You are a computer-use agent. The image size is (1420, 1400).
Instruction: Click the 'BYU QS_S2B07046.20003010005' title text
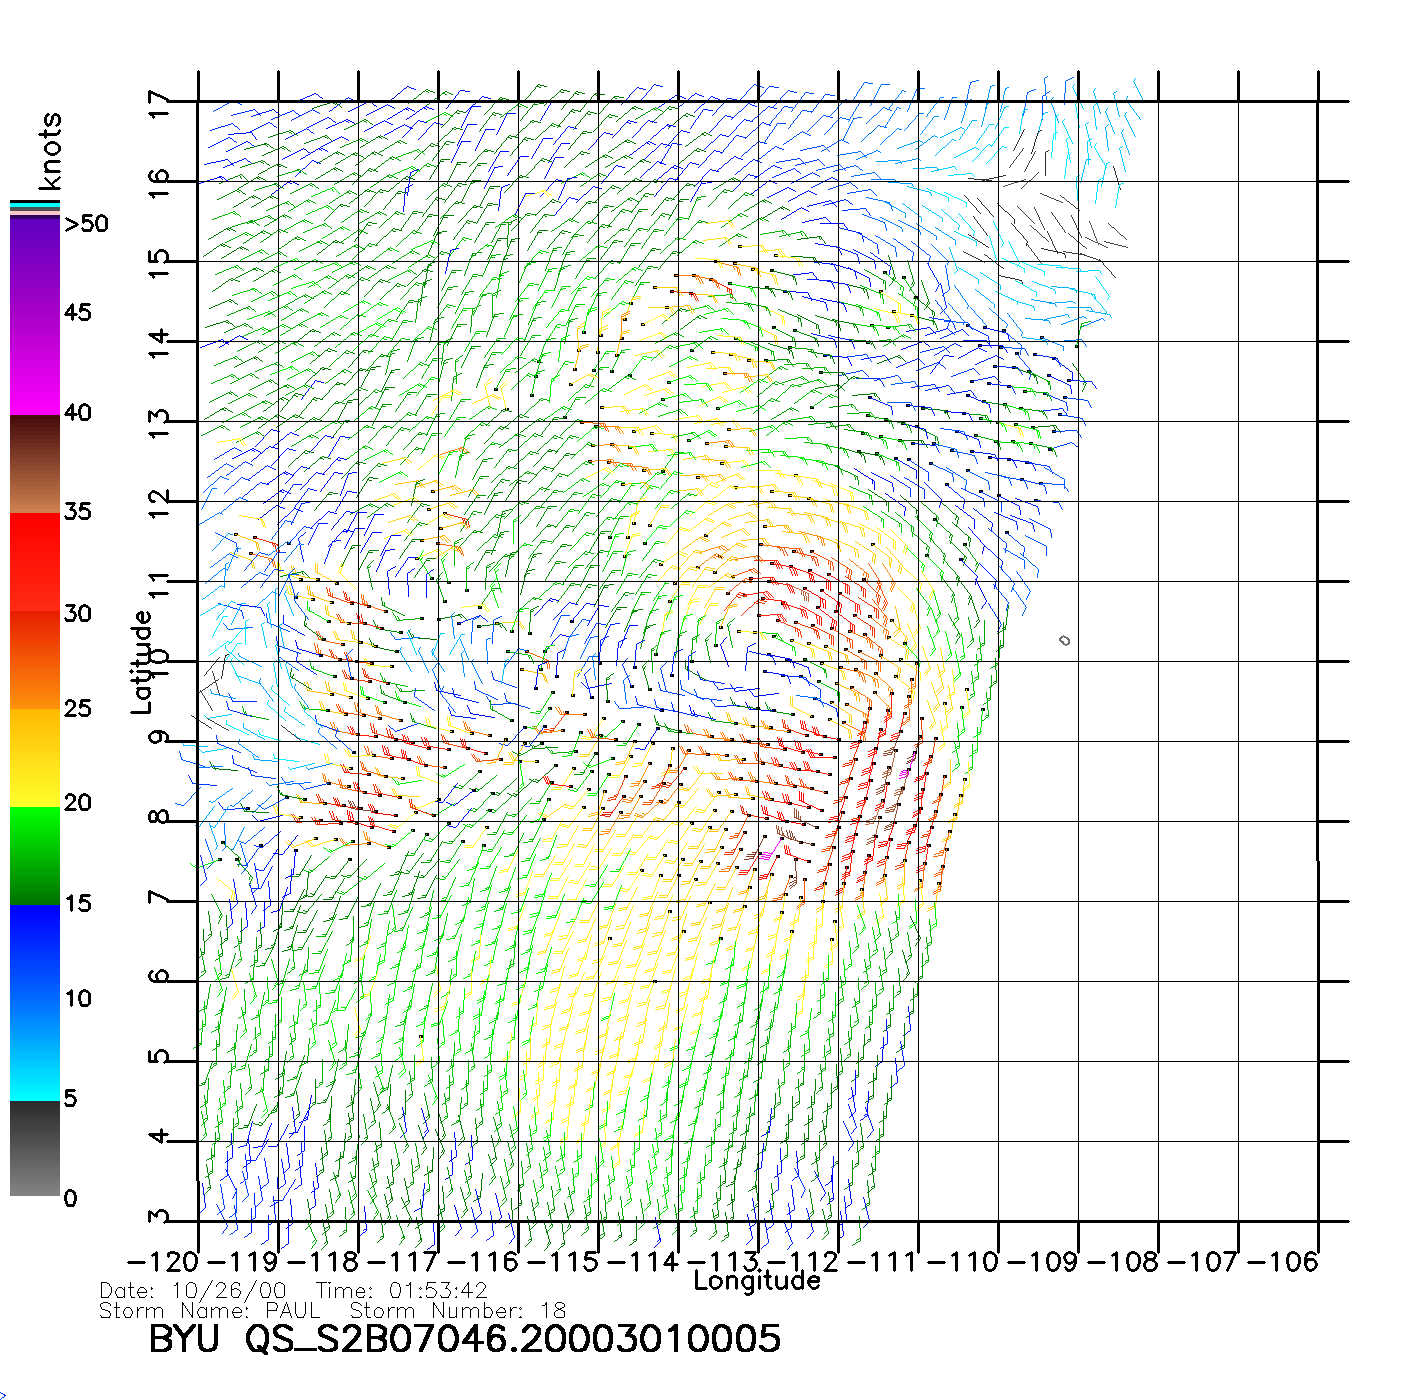(464, 1339)
